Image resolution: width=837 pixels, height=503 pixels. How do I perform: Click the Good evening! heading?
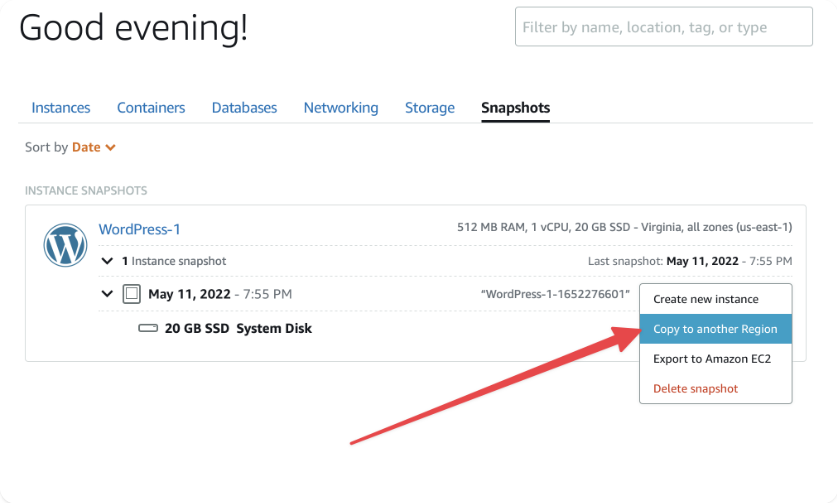coord(133,27)
